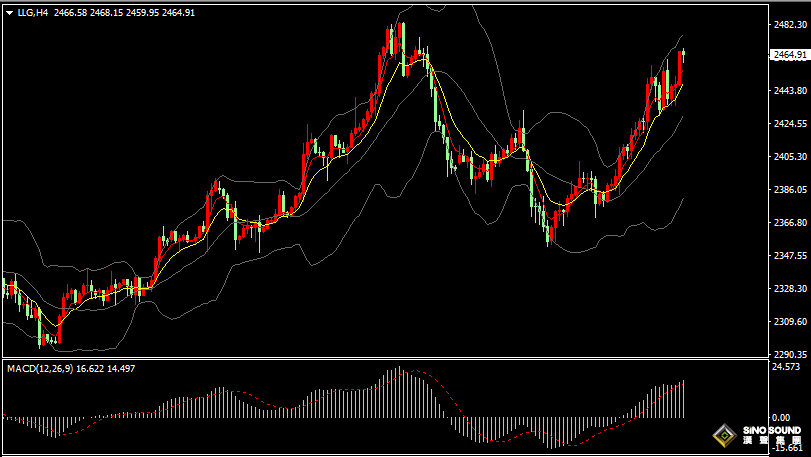Expand the dropdown arrow beside LLG,H4
The height and width of the screenshot is (457, 811).
point(9,13)
